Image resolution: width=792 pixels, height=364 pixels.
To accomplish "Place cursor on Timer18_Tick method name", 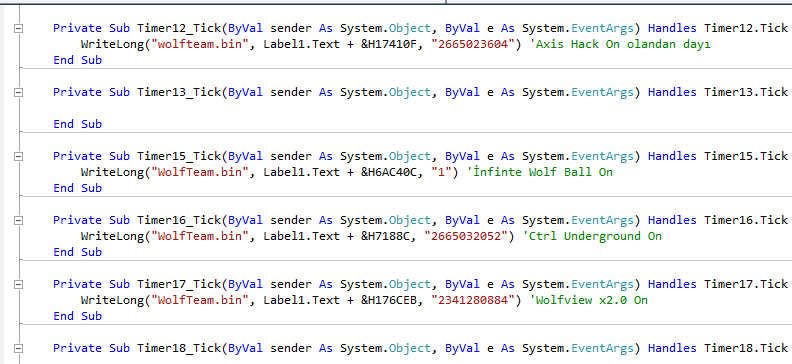I will (x=179, y=348).
